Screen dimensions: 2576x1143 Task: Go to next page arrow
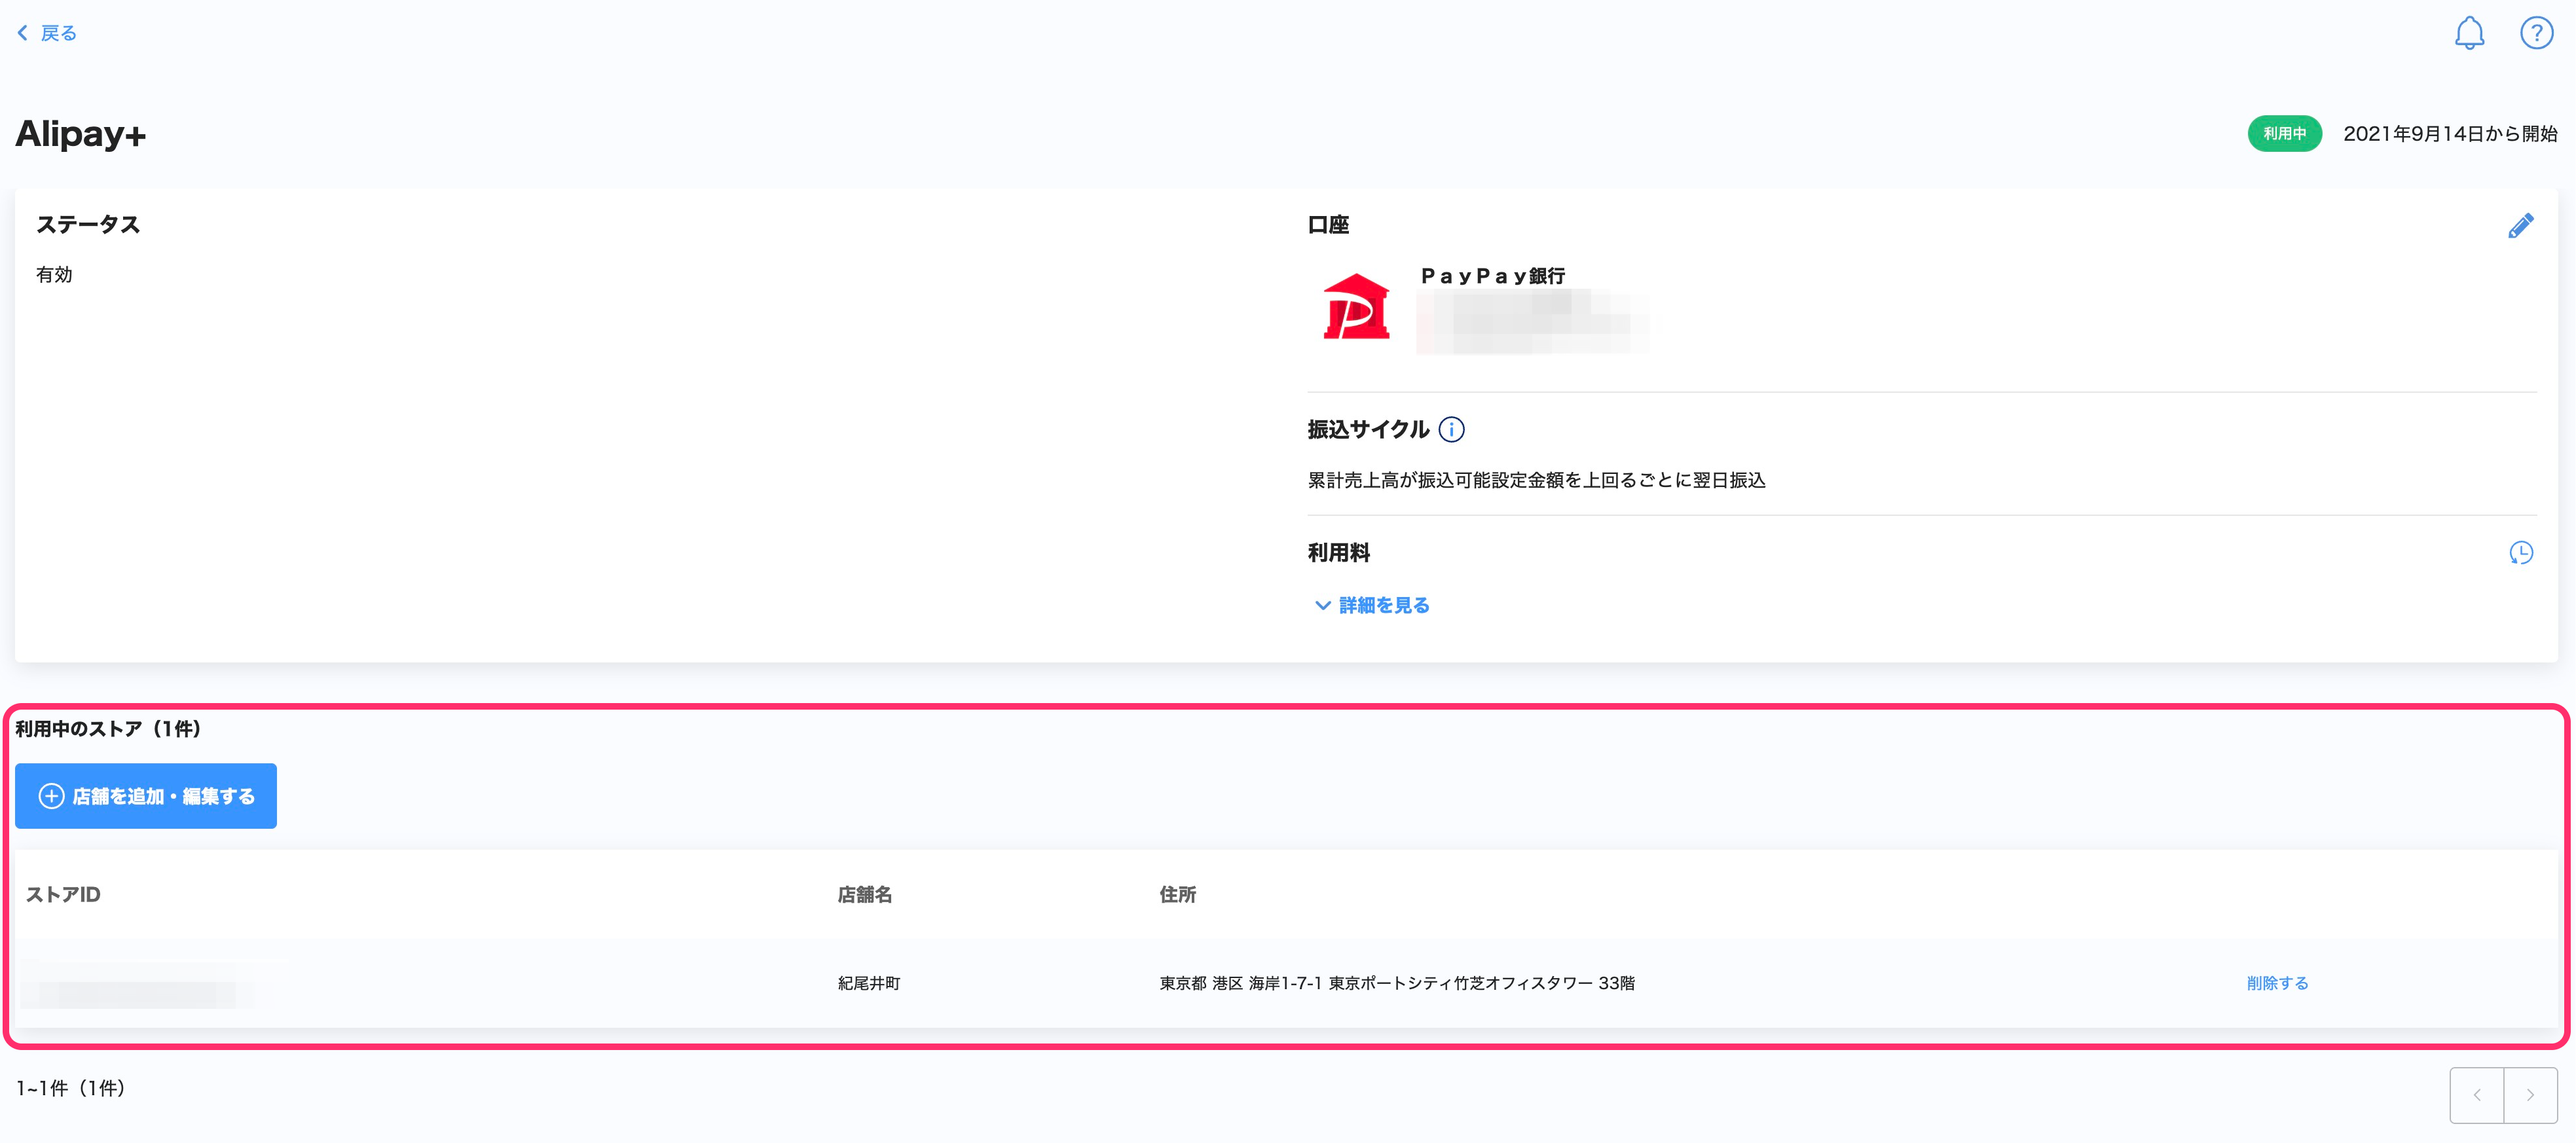point(2530,1095)
